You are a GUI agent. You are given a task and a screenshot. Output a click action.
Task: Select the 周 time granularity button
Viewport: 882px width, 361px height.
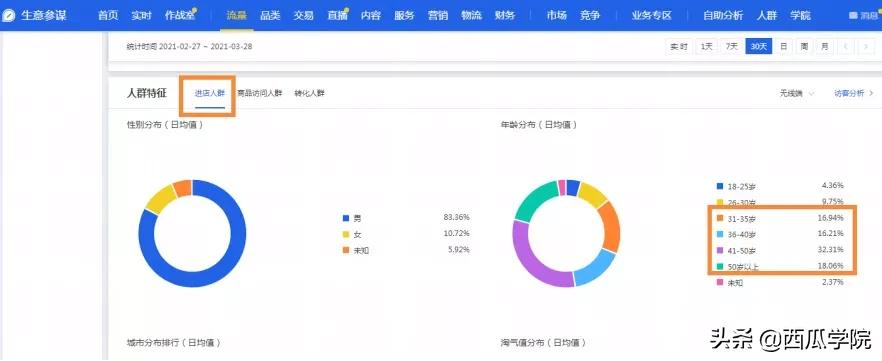[804, 47]
